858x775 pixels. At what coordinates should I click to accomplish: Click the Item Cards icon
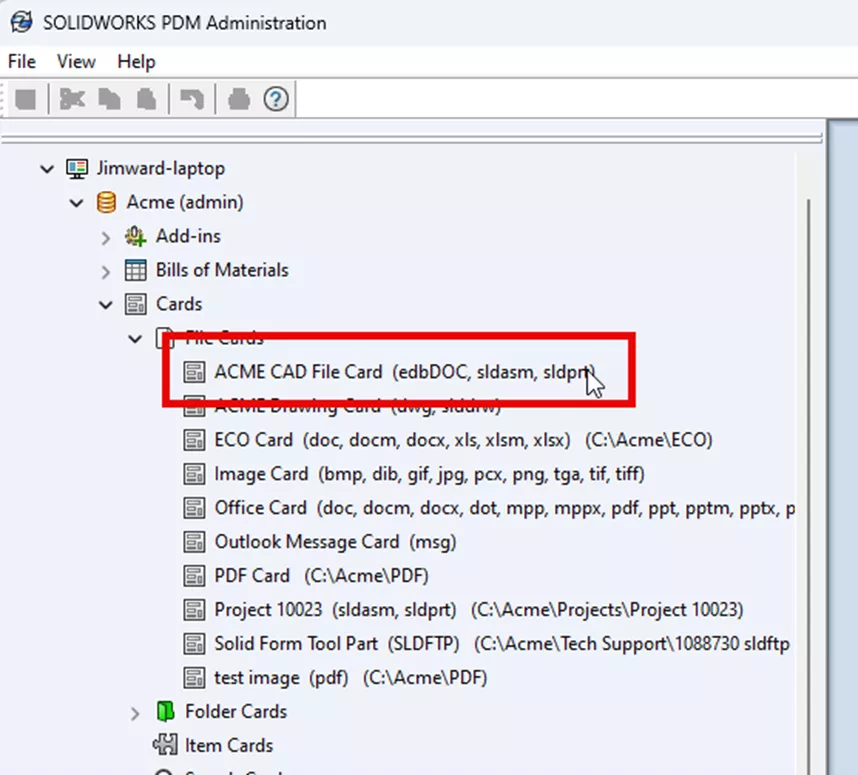point(165,745)
